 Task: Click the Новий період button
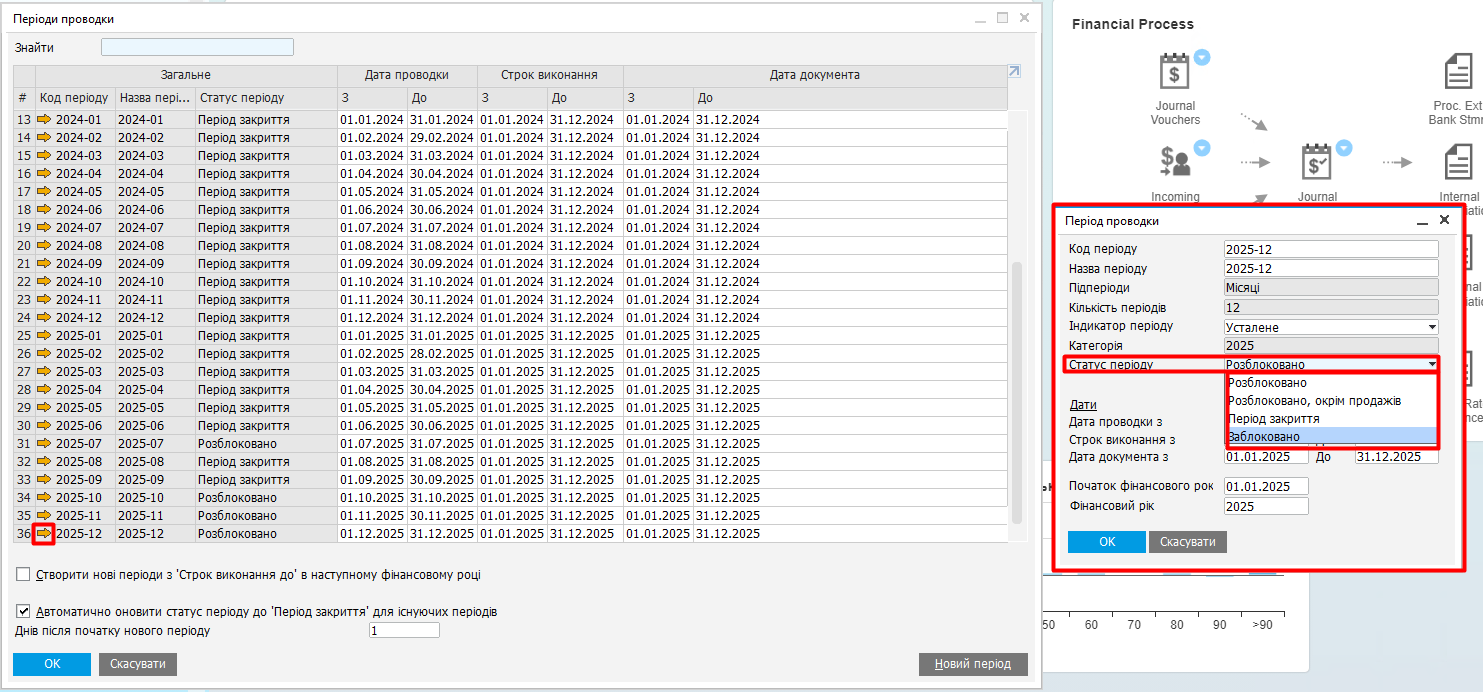[x=972, y=664]
